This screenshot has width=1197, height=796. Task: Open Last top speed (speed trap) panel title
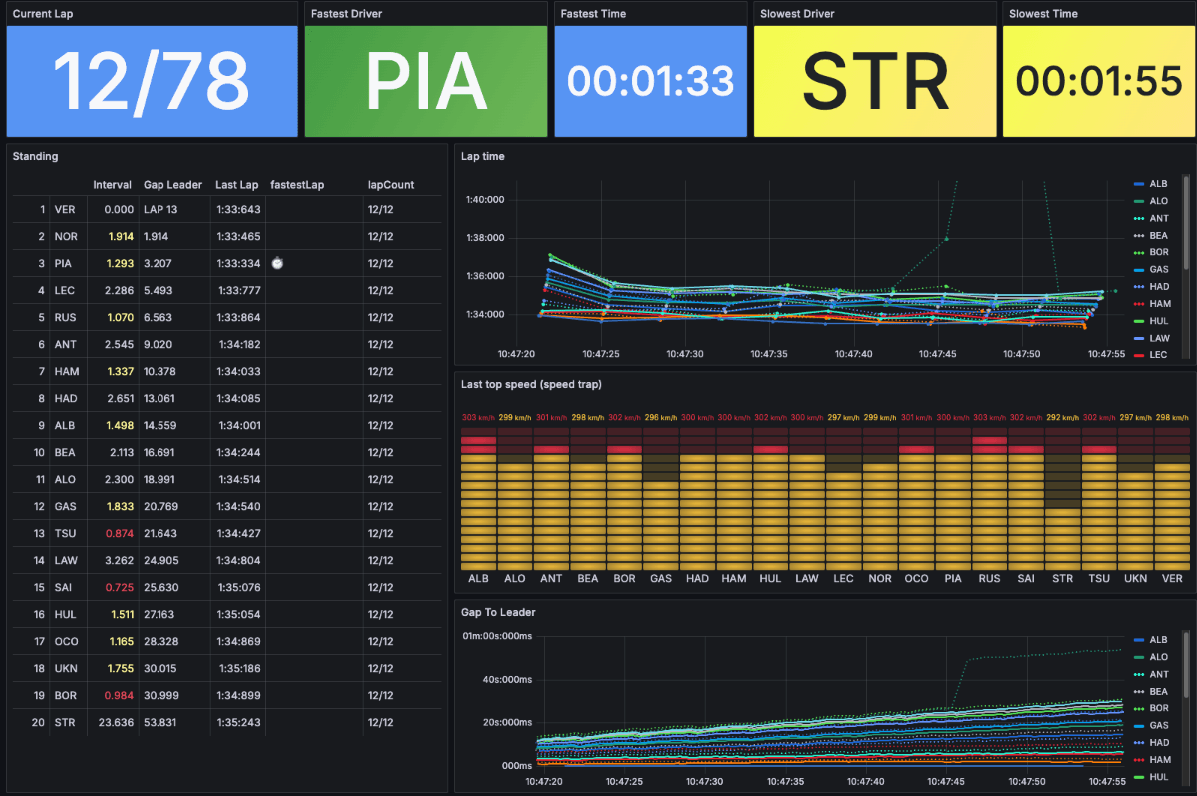click(531, 385)
